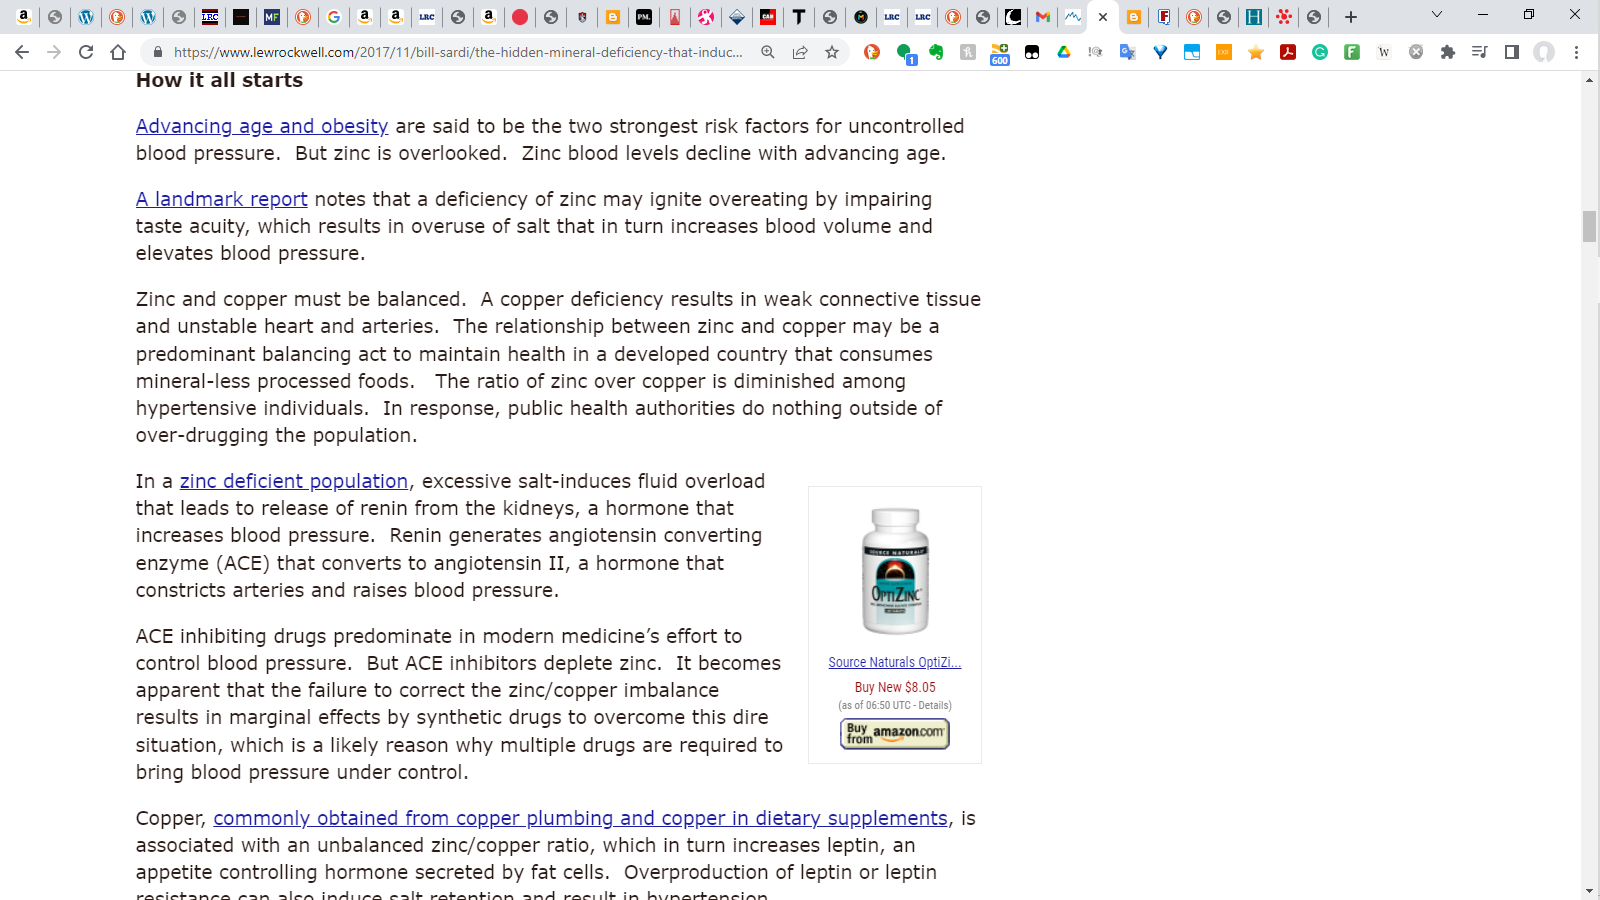Open the green chat extension with badge 1
This screenshot has height=900, width=1600.
(905, 53)
